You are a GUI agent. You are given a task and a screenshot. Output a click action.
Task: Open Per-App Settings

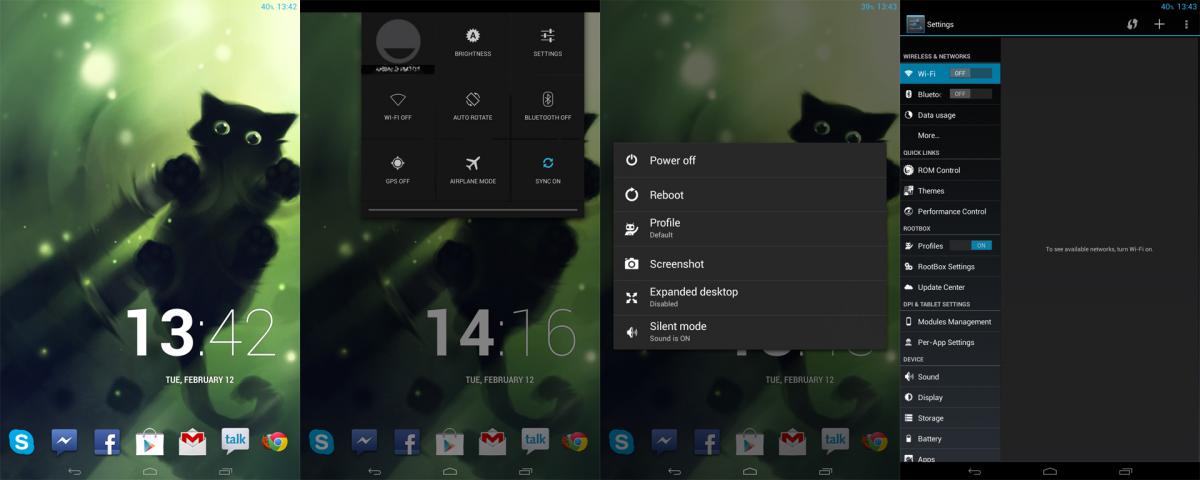pos(950,342)
